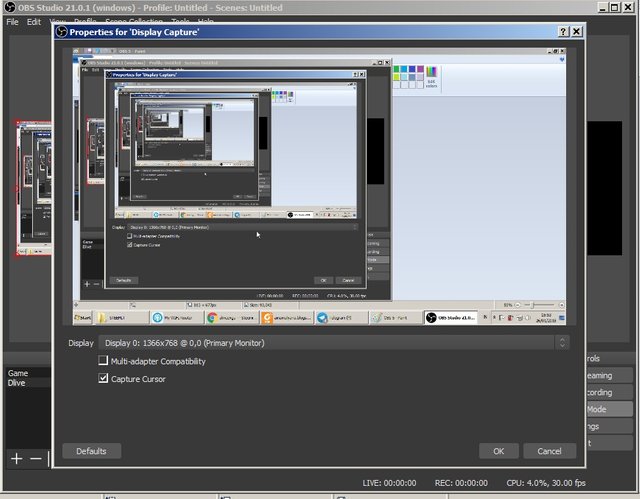Viewport: 640px width, 499px height.
Task: Click the partly hidden Settings button
Action: 609,426
